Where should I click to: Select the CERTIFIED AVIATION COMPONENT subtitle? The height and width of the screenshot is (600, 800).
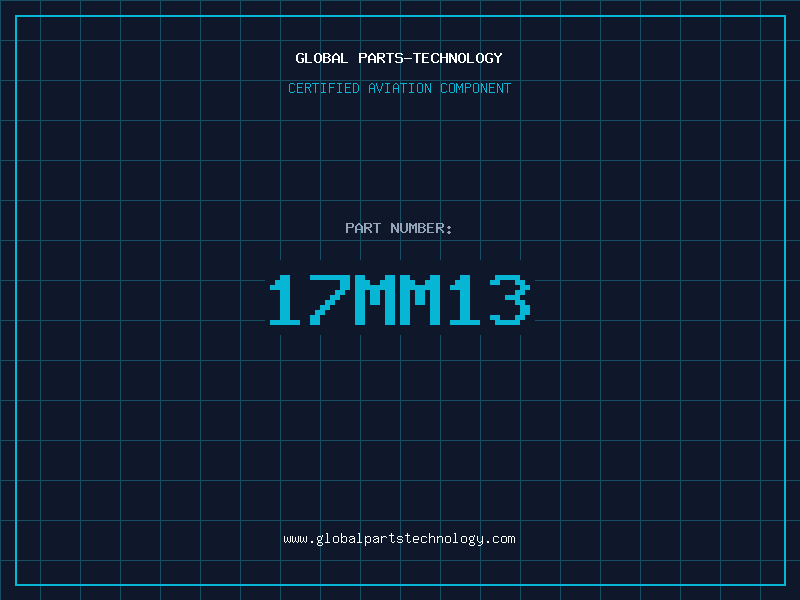(399, 88)
